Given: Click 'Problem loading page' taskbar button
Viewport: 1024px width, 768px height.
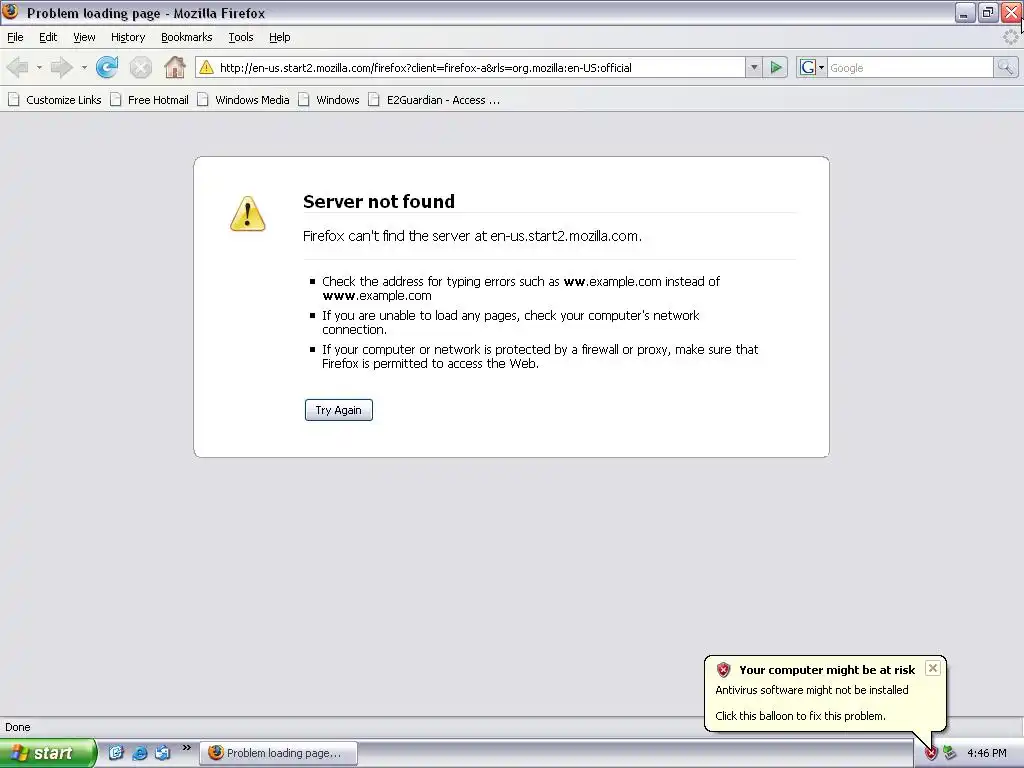Looking at the screenshot, I should [x=278, y=753].
